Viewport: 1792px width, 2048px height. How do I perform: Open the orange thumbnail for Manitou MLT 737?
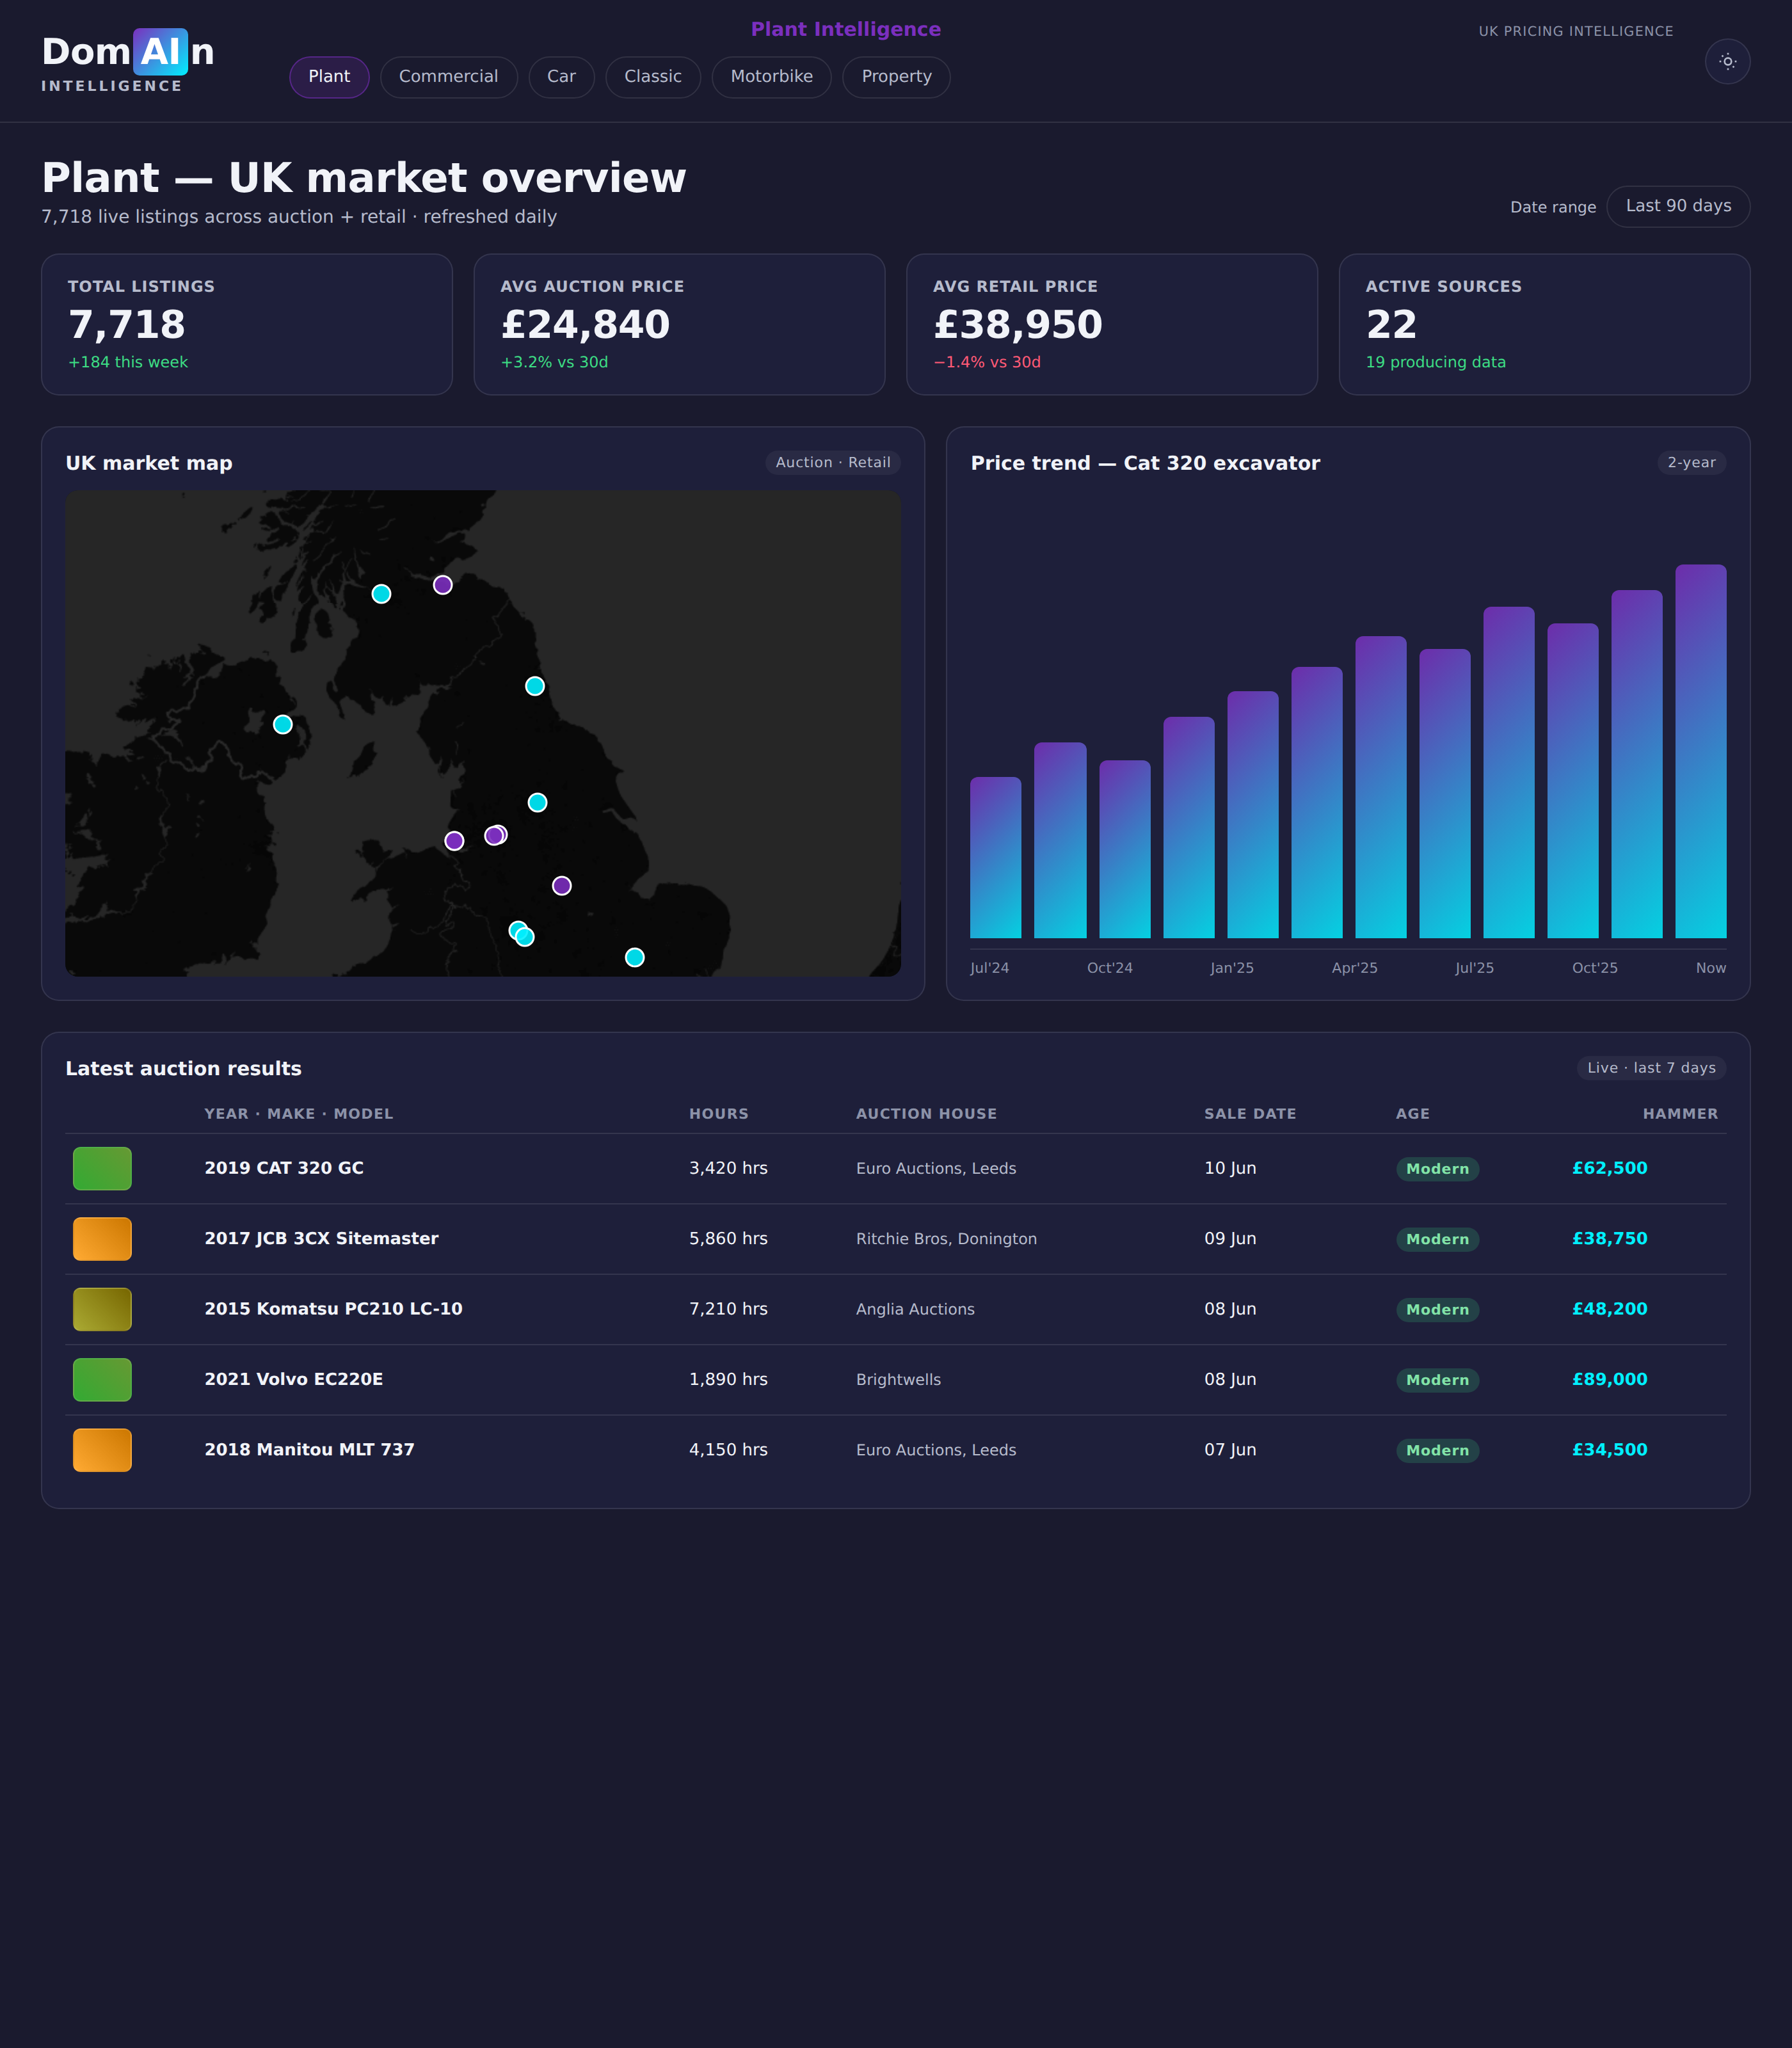click(x=102, y=1450)
